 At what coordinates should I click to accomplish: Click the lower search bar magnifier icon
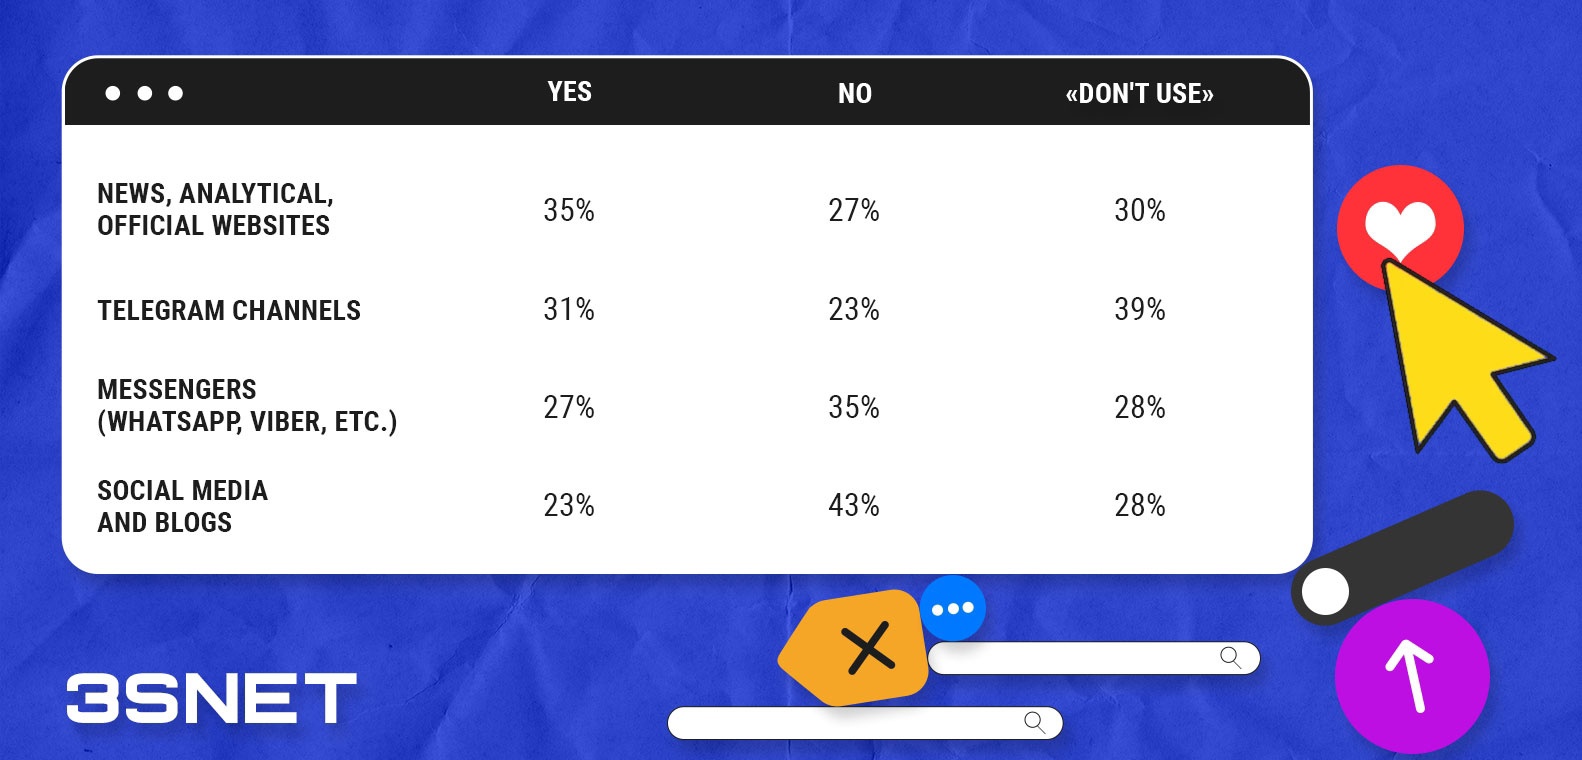pyautogui.click(x=1035, y=722)
